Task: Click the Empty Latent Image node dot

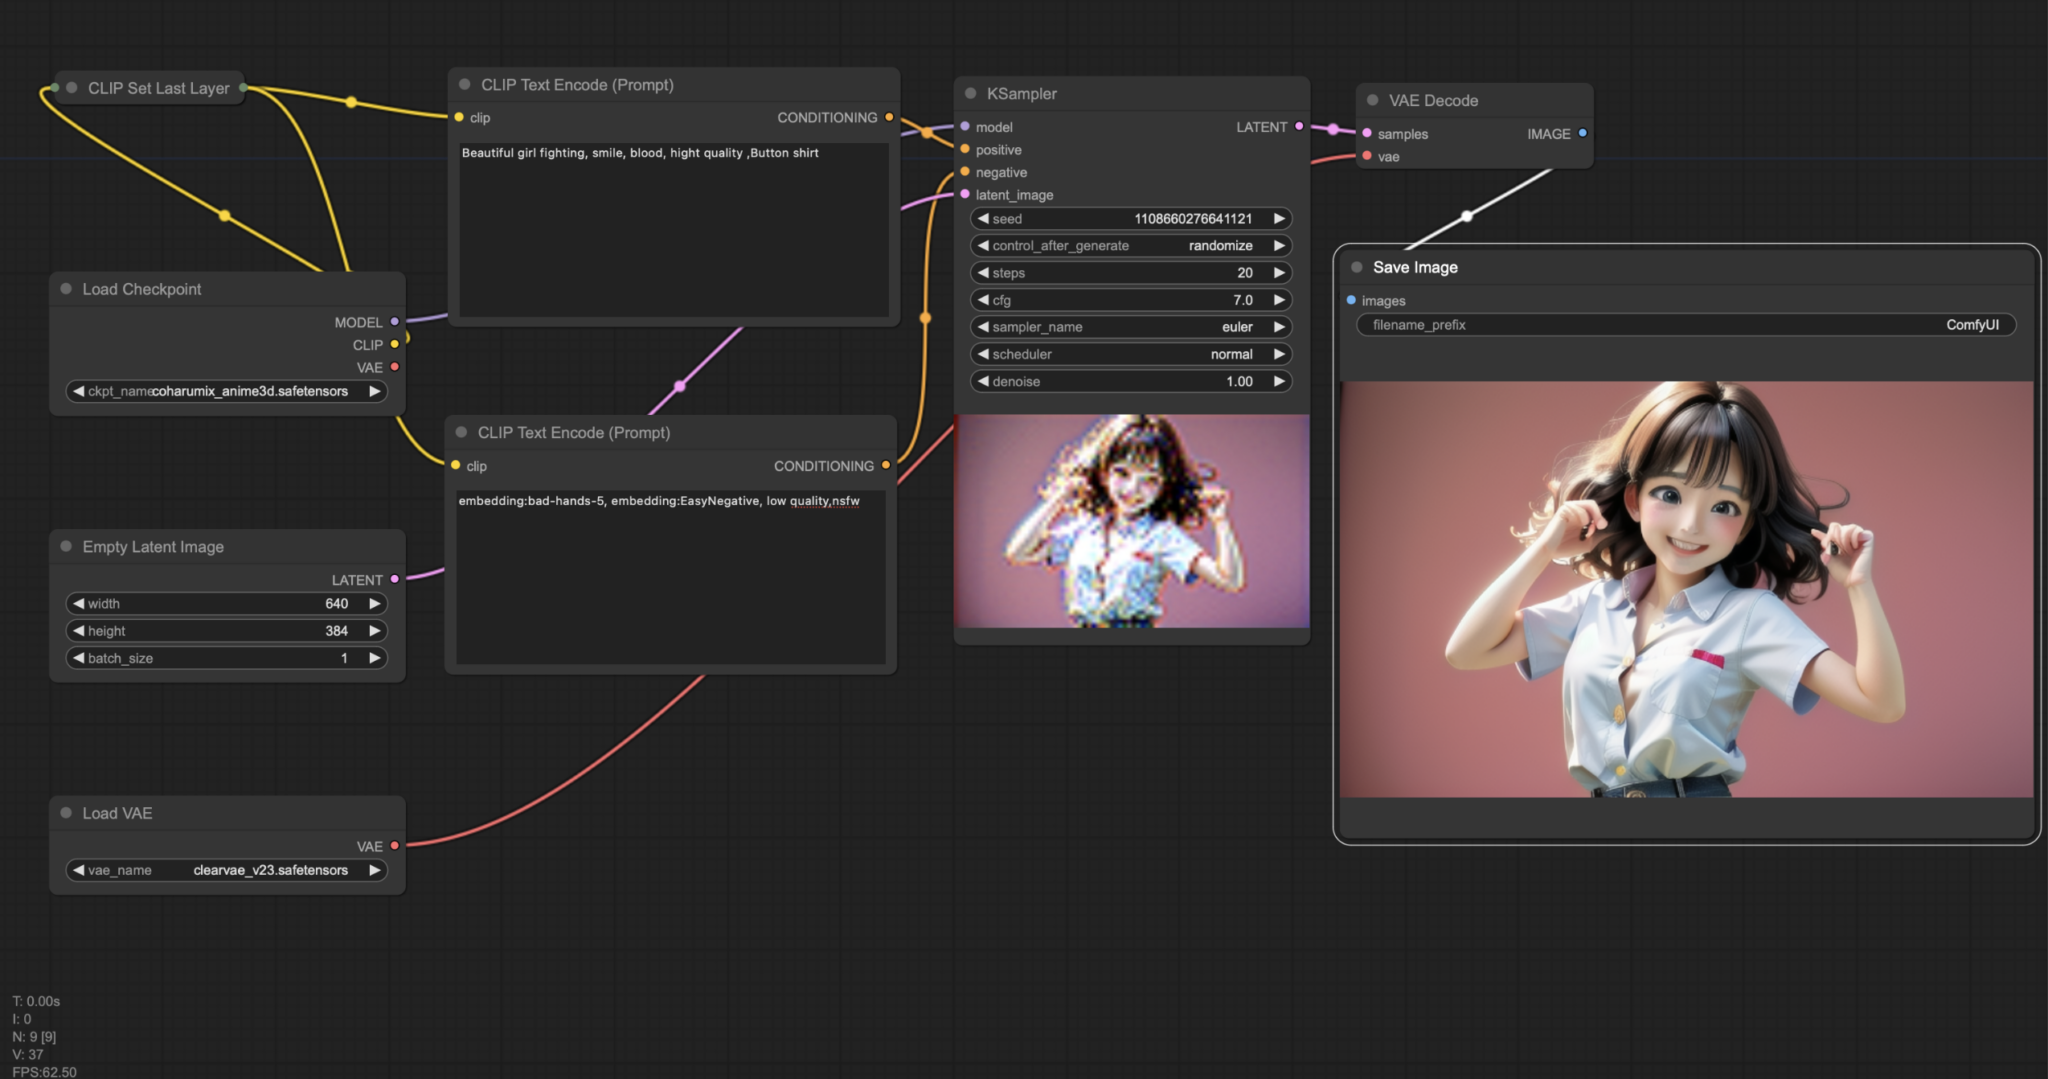Action: point(66,546)
